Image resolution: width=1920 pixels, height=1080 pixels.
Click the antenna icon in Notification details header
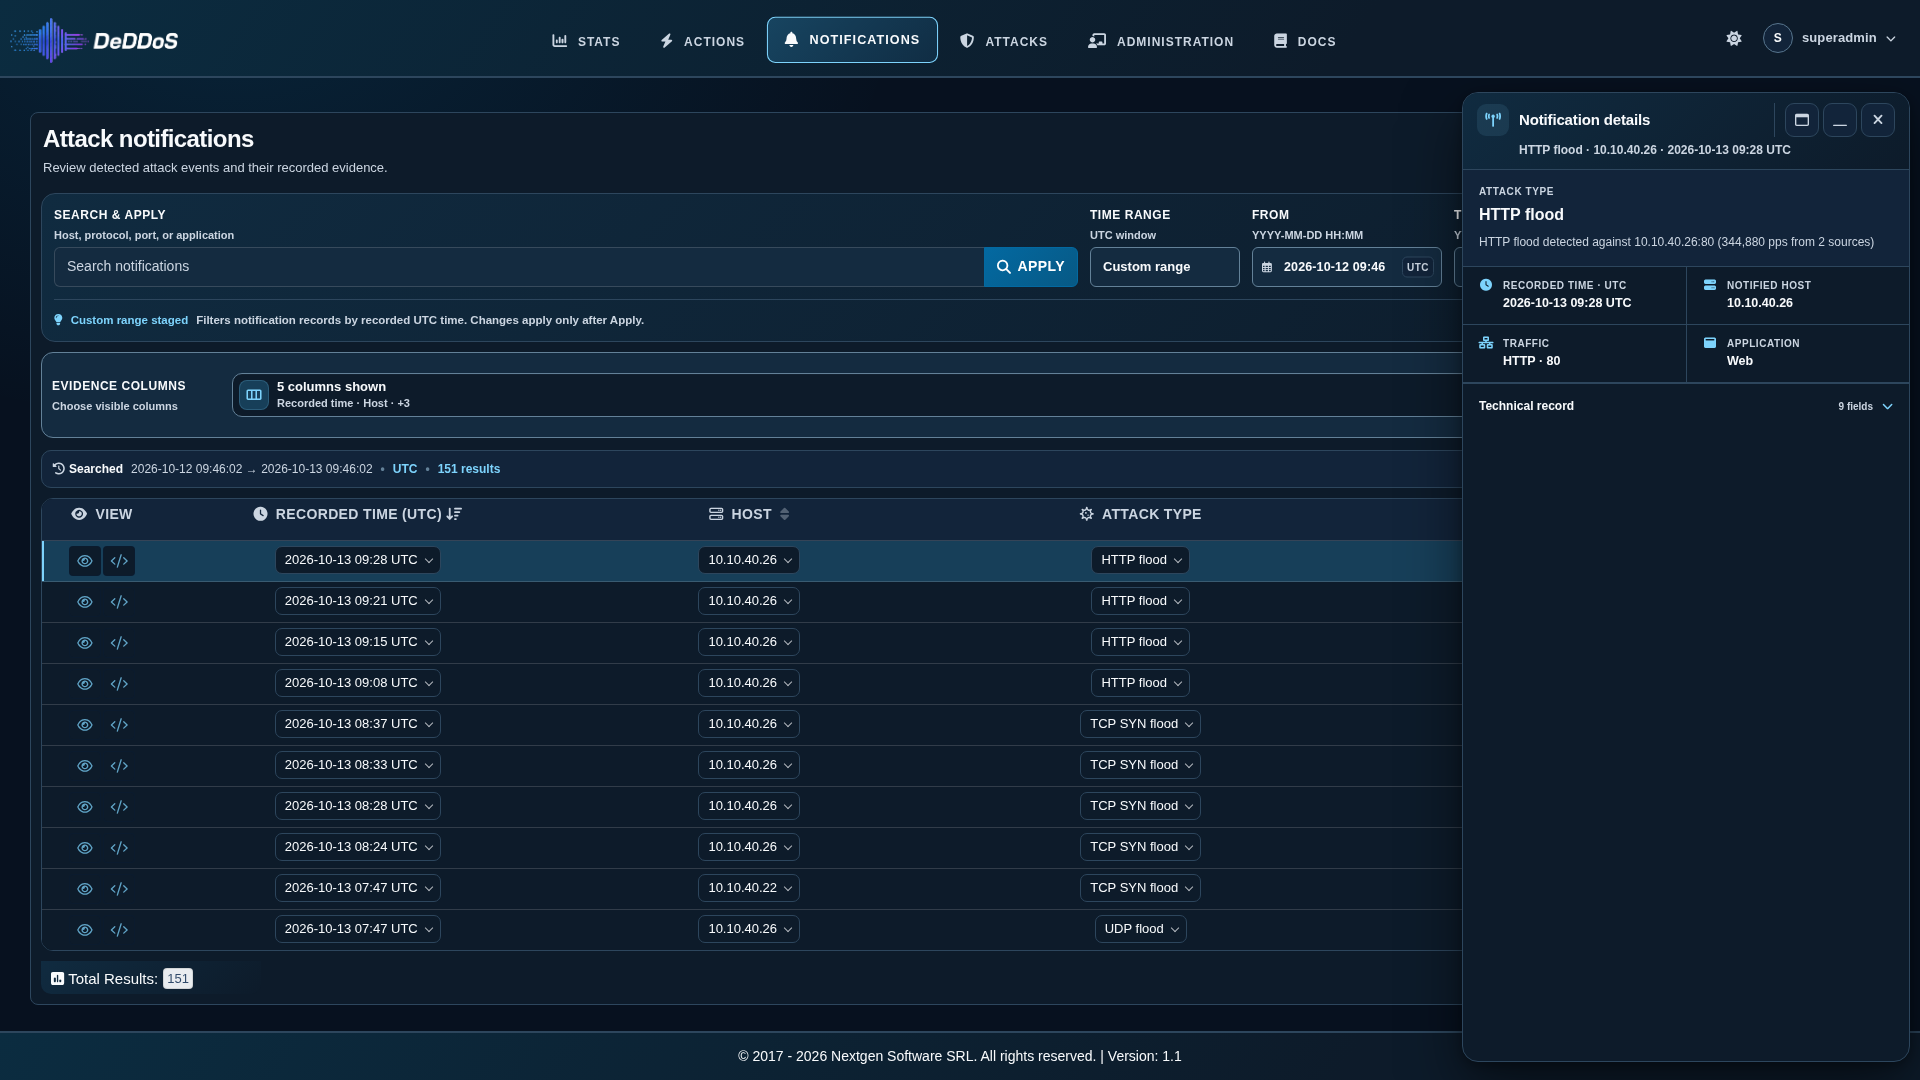tap(1493, 120)
